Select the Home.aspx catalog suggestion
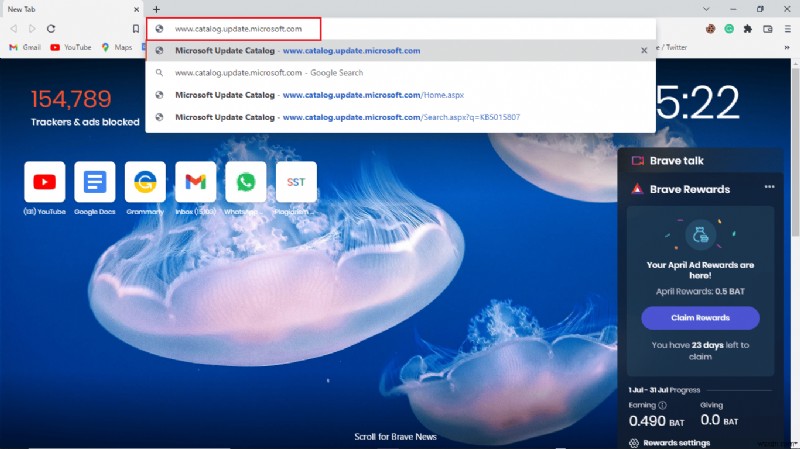Screen dimensions: 800x449 click(401, 95)
